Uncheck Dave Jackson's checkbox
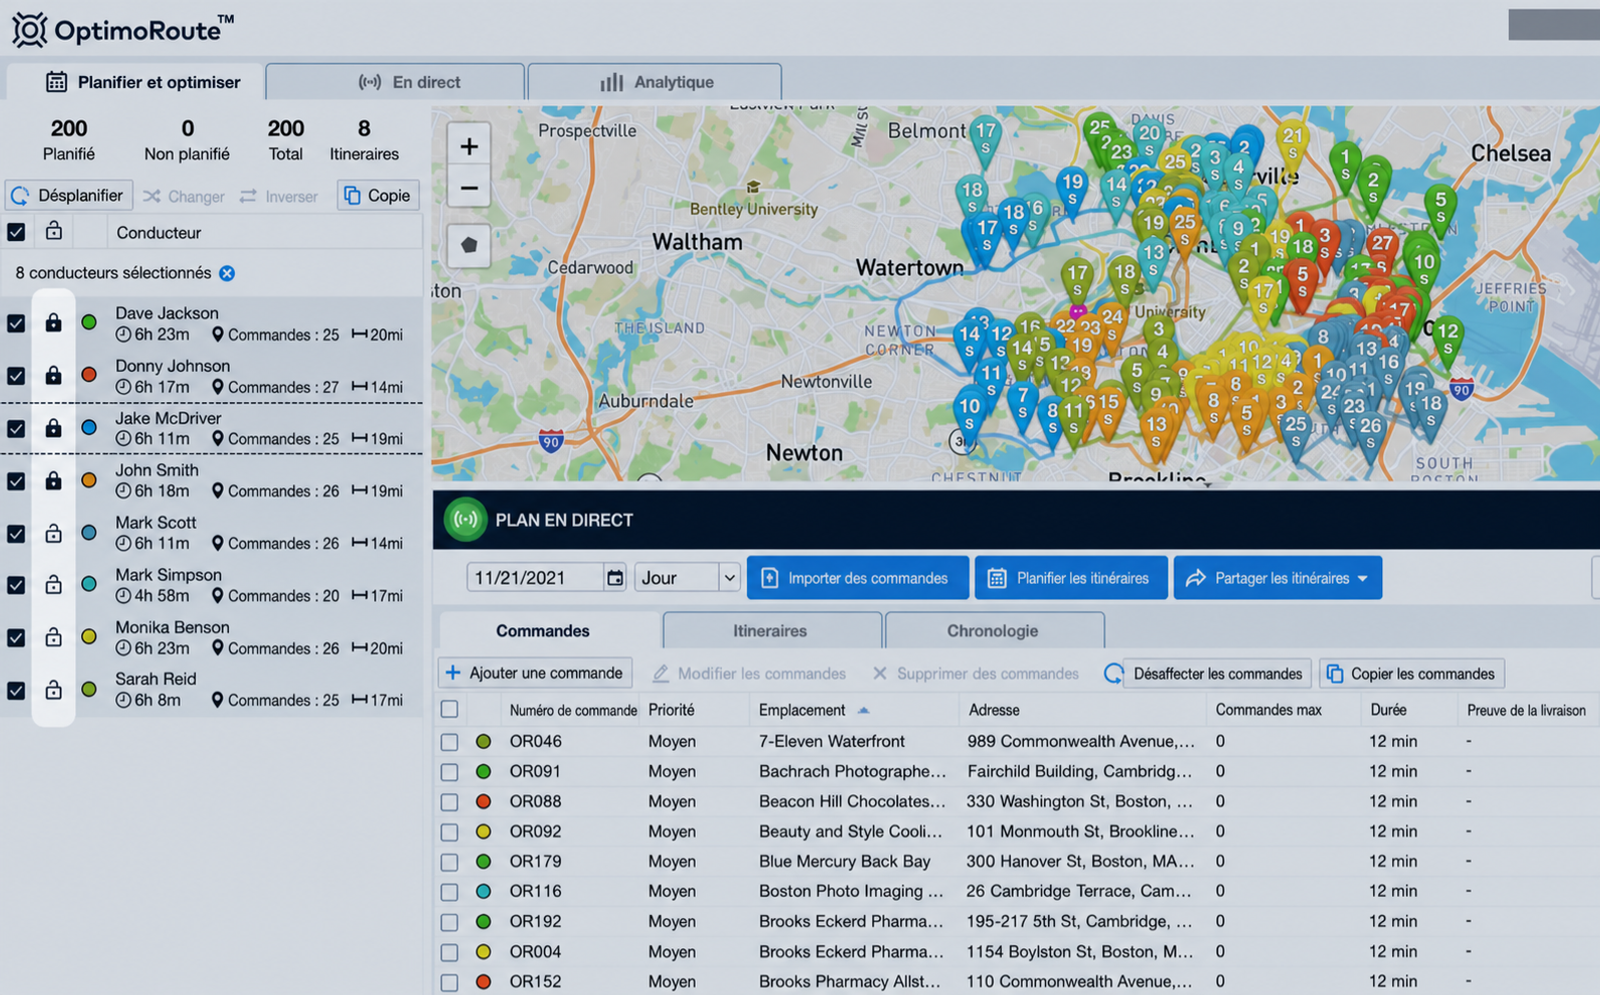The width and height of the screenshot is (1600, 995). click(16, 323)
